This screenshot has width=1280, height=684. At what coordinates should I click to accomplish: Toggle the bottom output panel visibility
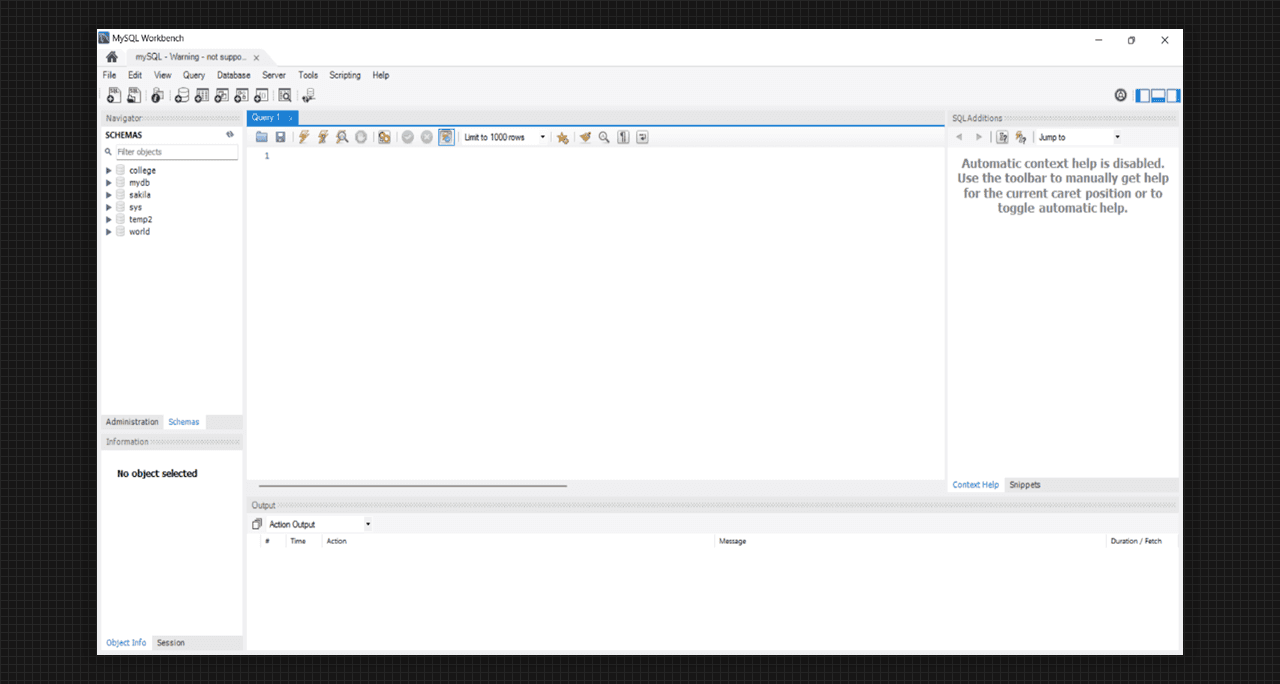(1158, 96)
